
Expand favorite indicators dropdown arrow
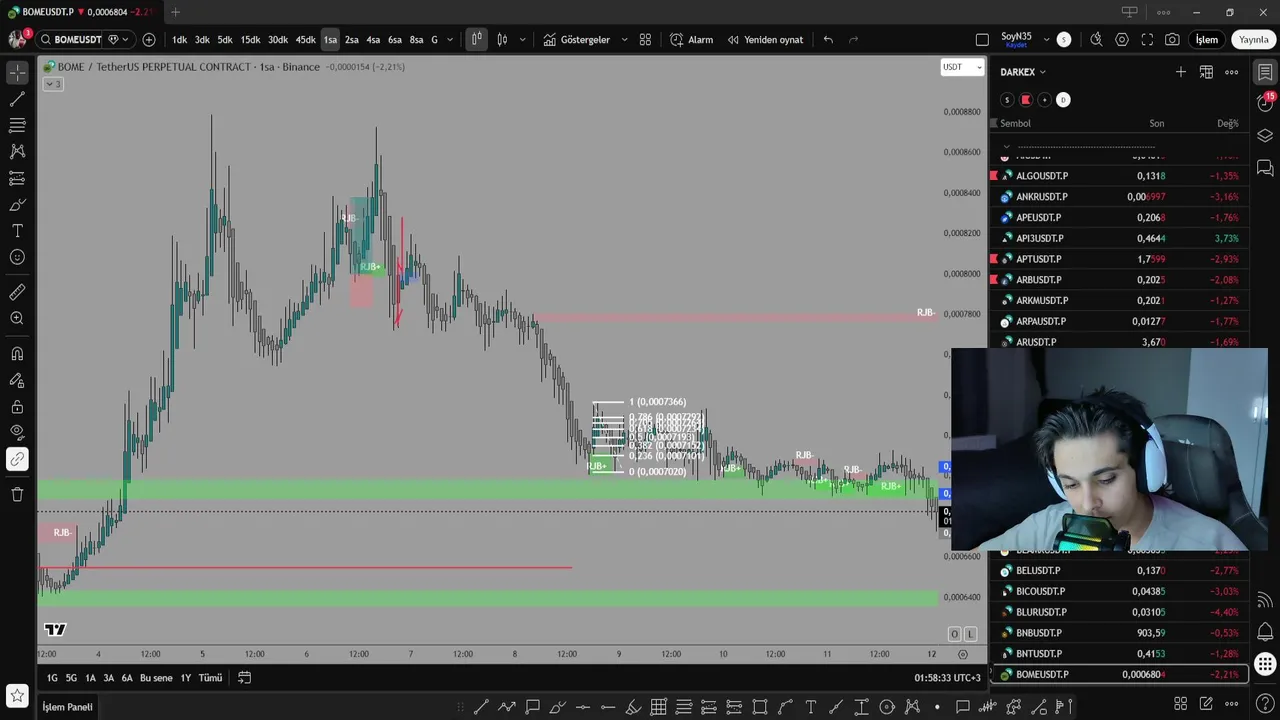pyautogui.click(x=625, y=40)
